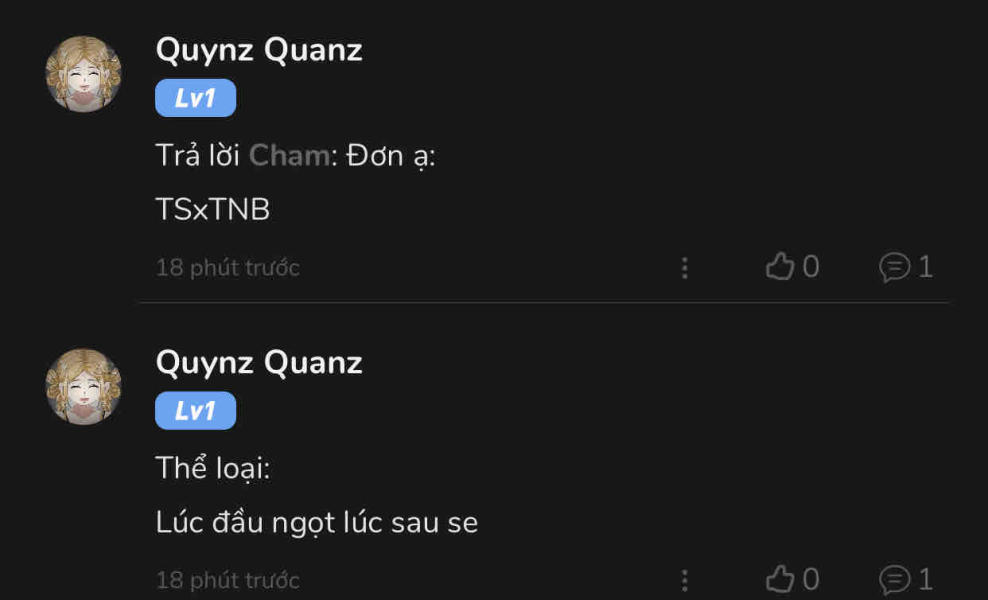Viewport: 988px width, 600px height.
Task: Like the first comment with thumbs-up icon
Action: coord(779,267)
